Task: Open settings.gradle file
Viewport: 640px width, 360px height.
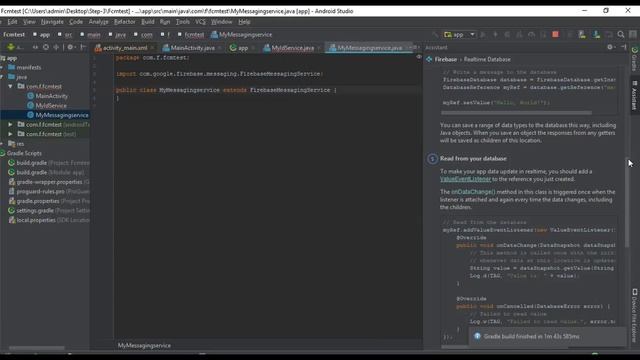Action: click(x=49, y=211)
